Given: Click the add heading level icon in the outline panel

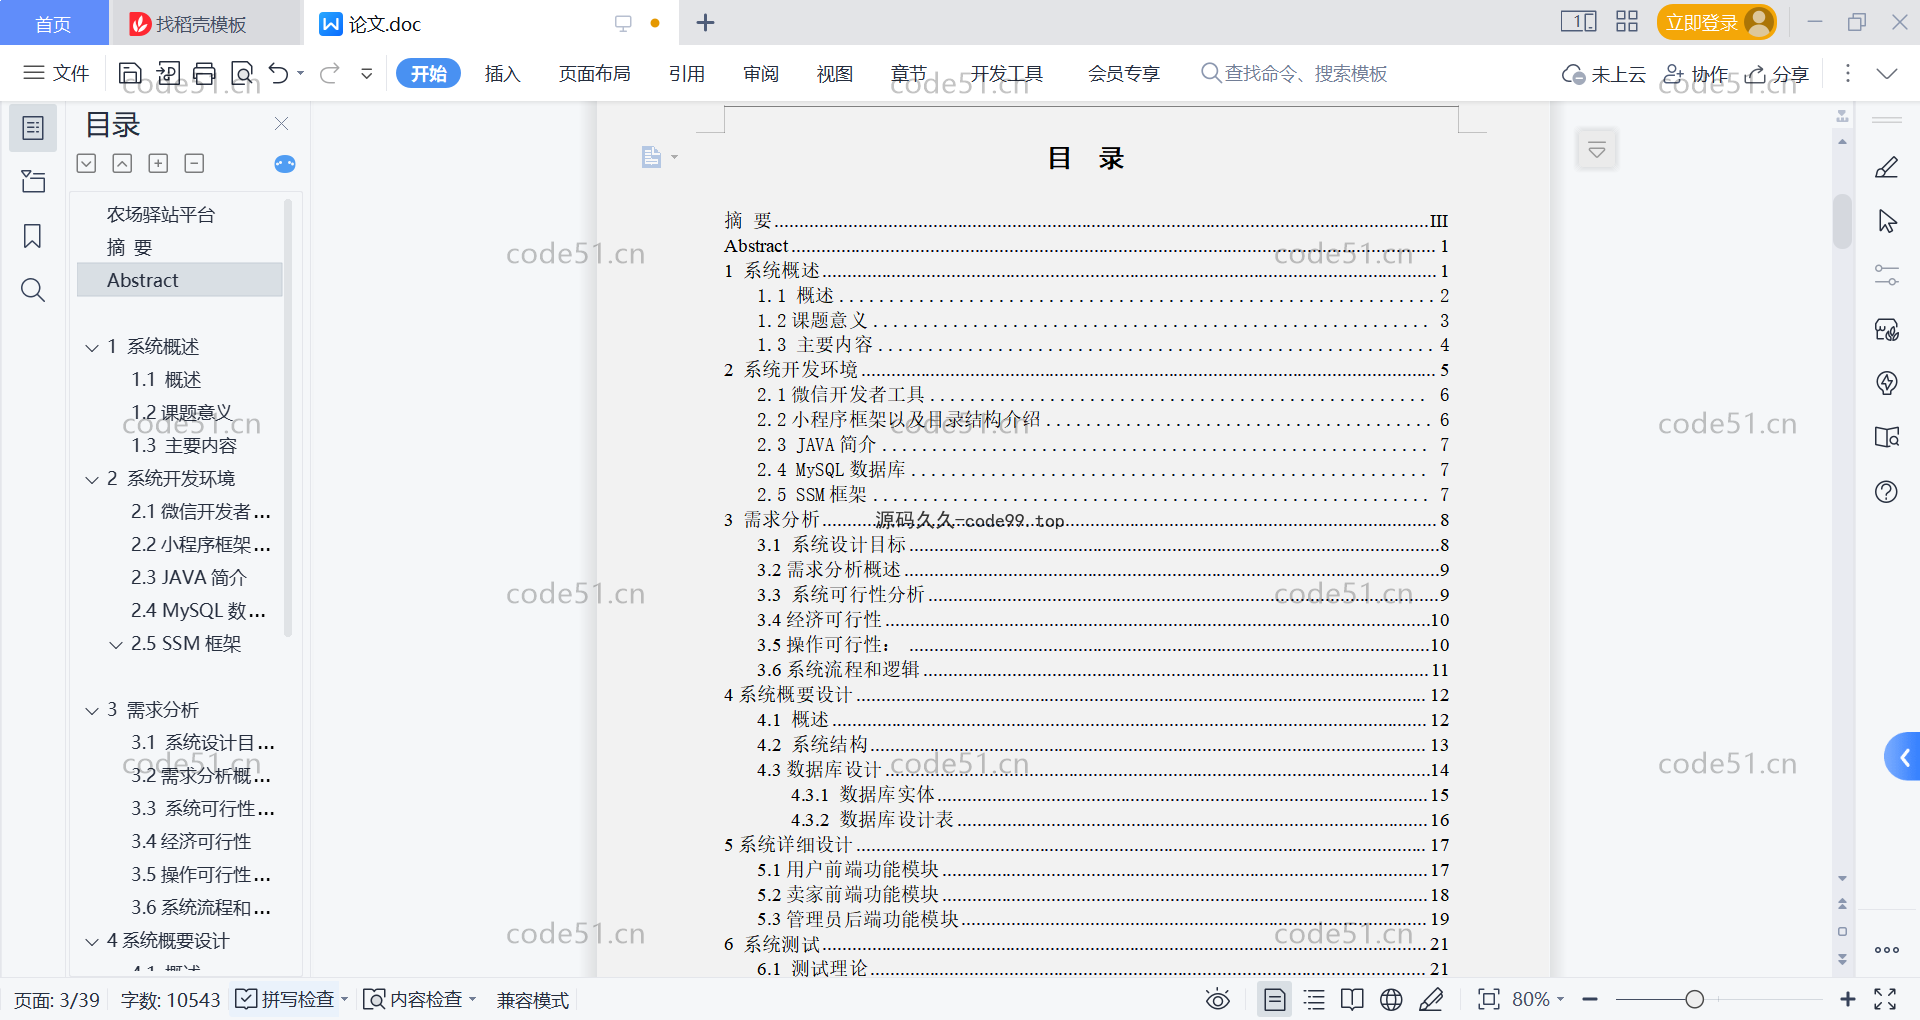Looking at the screenshot, I should click(158, 163).
